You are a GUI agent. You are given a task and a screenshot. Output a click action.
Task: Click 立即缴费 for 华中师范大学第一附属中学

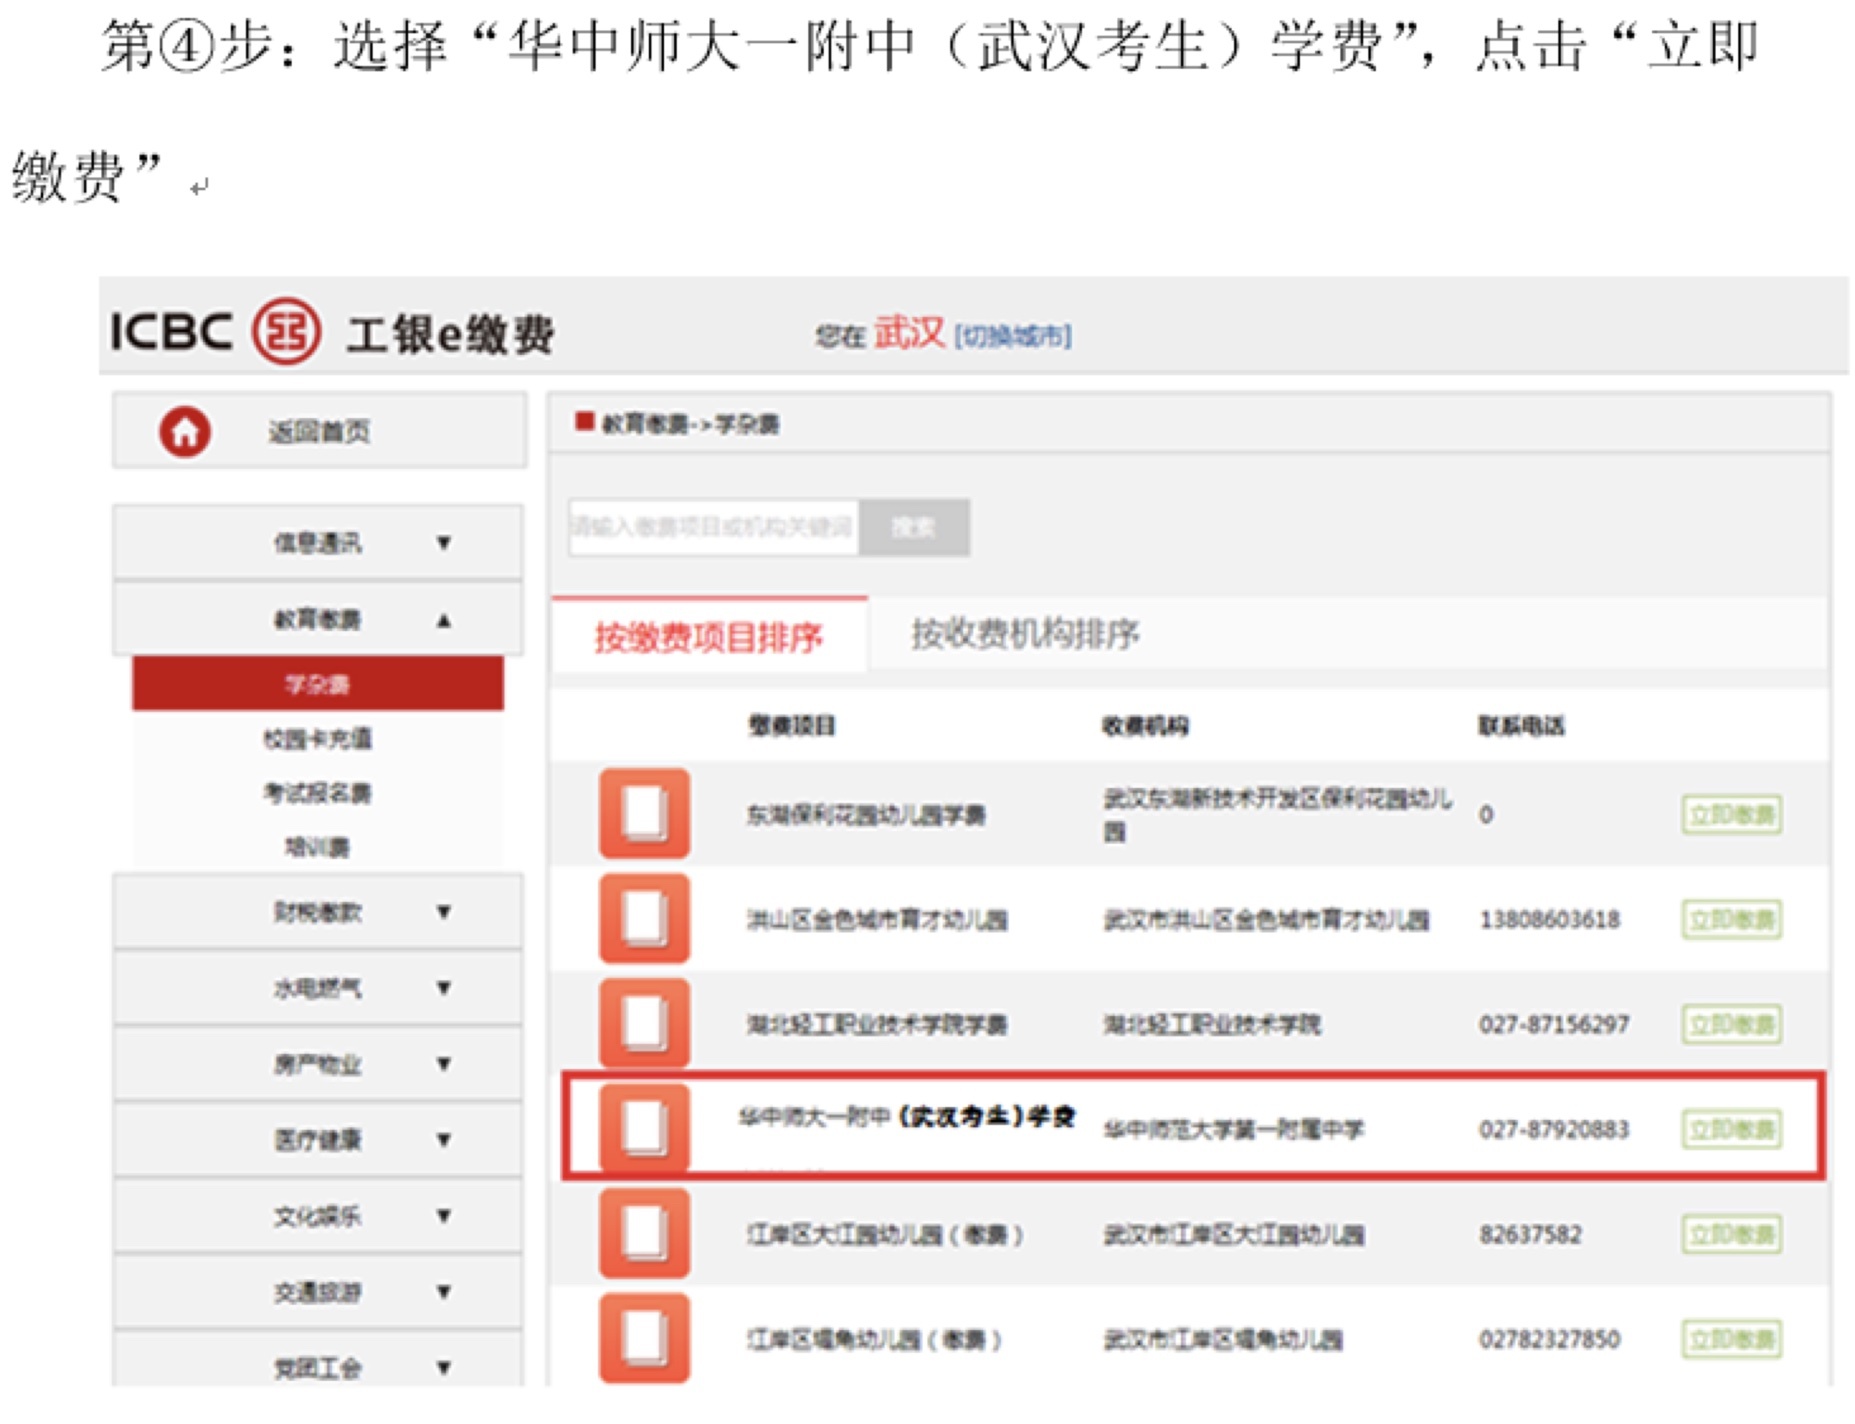[1731, 1129]
